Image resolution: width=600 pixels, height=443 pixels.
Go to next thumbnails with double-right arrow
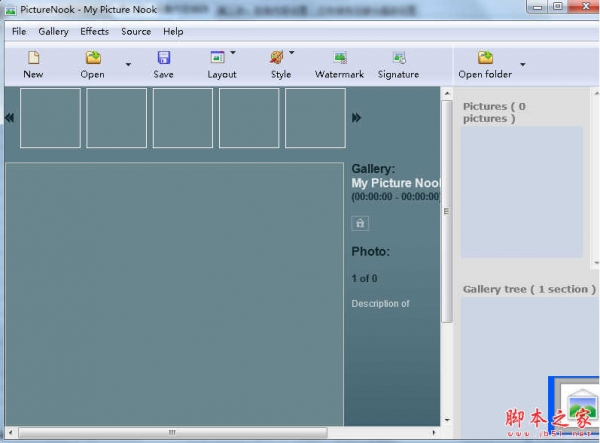356,117
